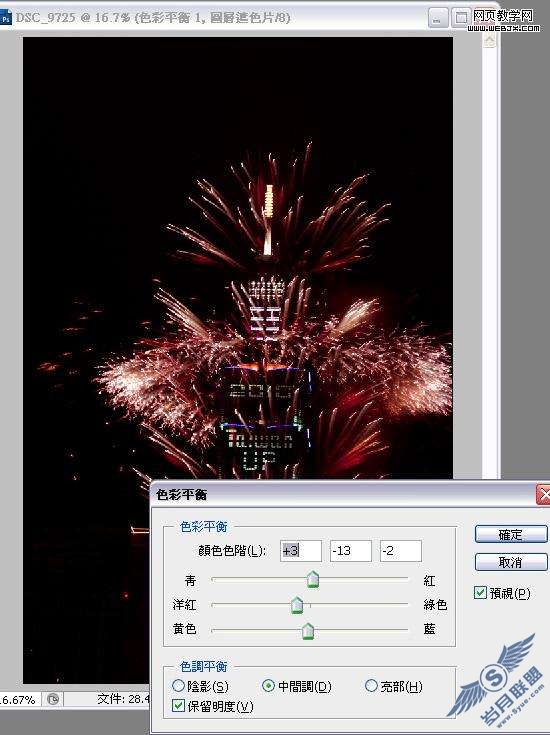This screenshot has width=550, height=735.
Task: Maximize the DSC_9725 document window
Action: point(461,18)
